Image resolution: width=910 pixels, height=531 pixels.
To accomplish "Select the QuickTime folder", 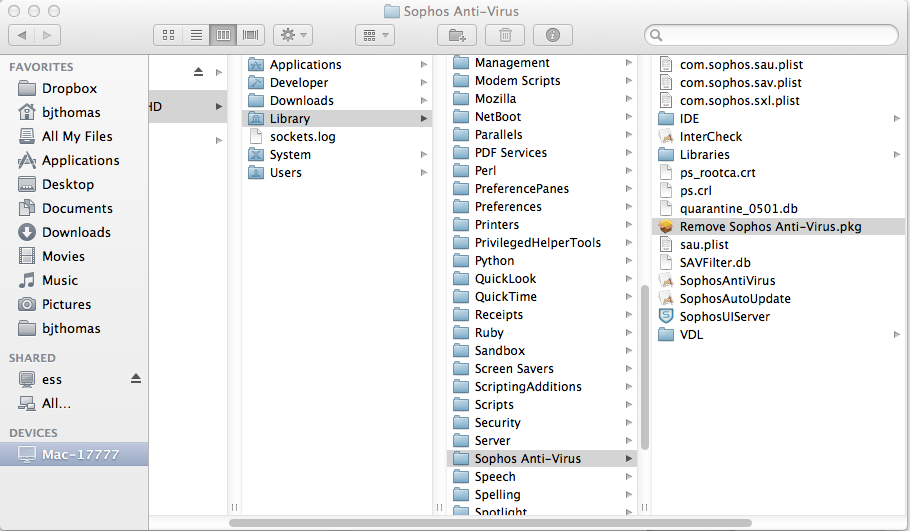I will pyautogui.click(x=542, y=297).
